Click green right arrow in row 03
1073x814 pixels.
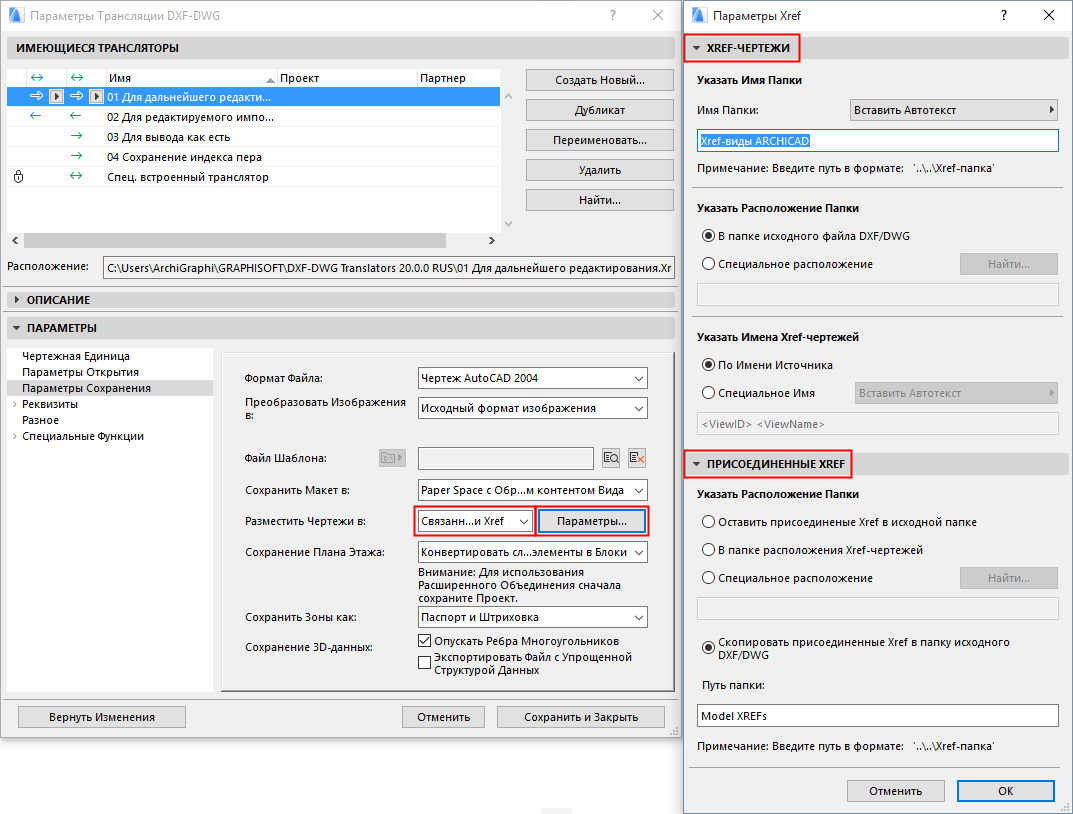click(77, 136)
